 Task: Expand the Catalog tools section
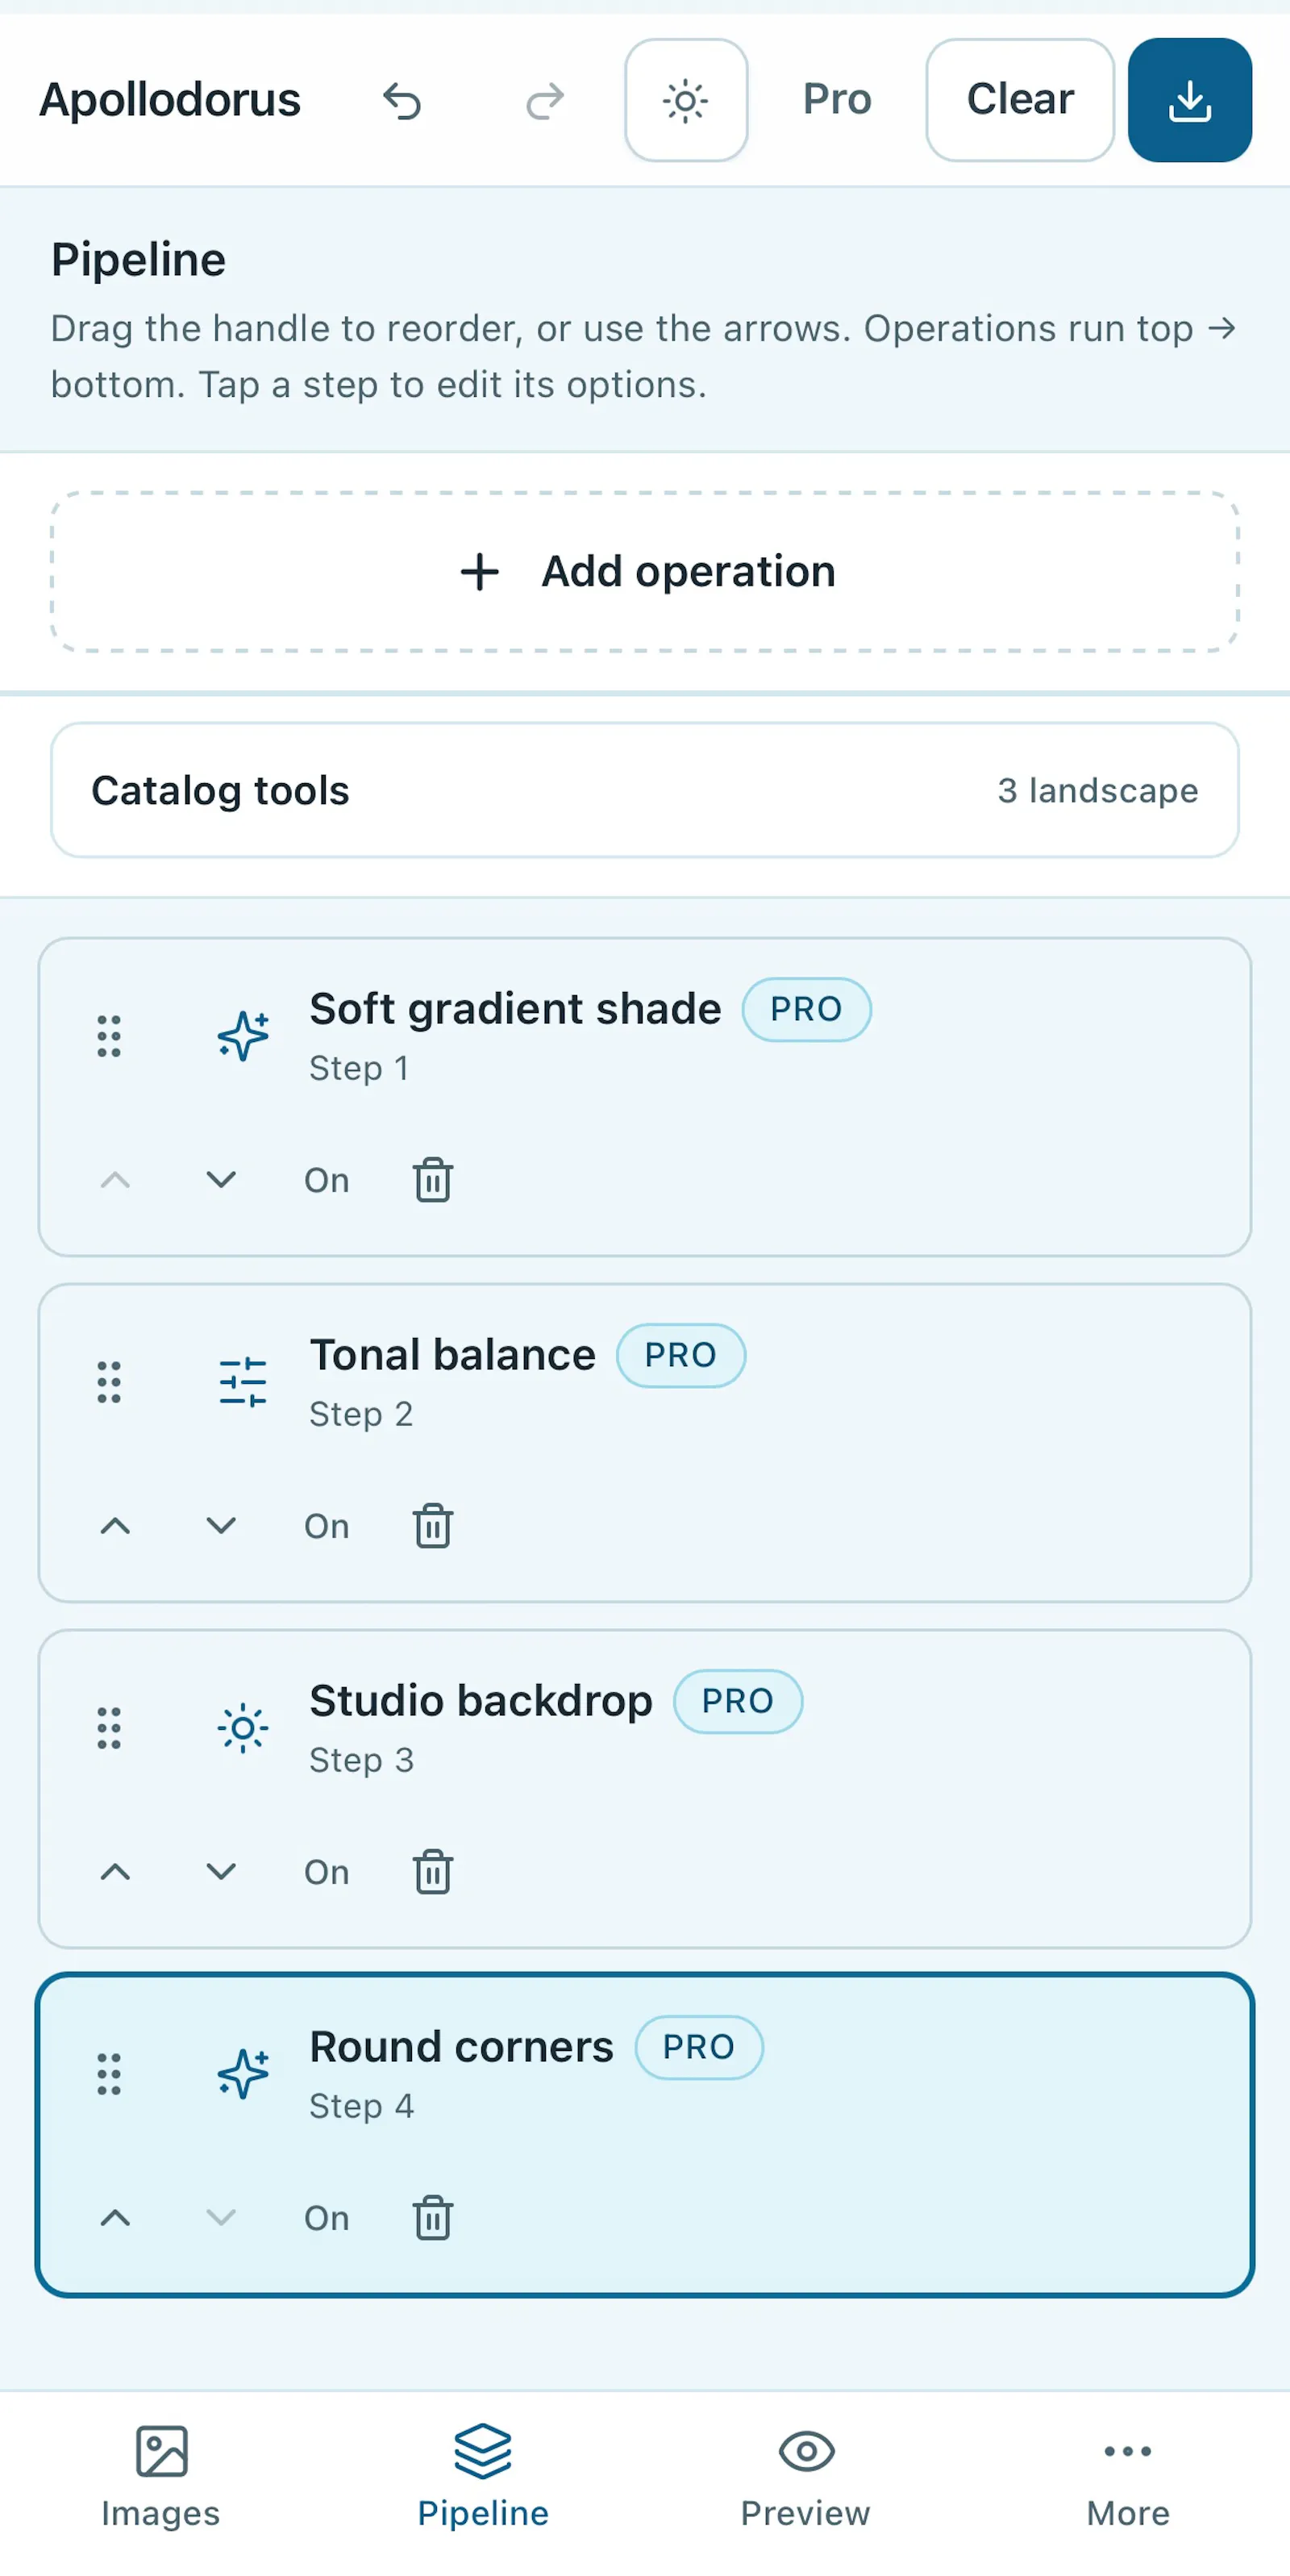pos(645,790)
